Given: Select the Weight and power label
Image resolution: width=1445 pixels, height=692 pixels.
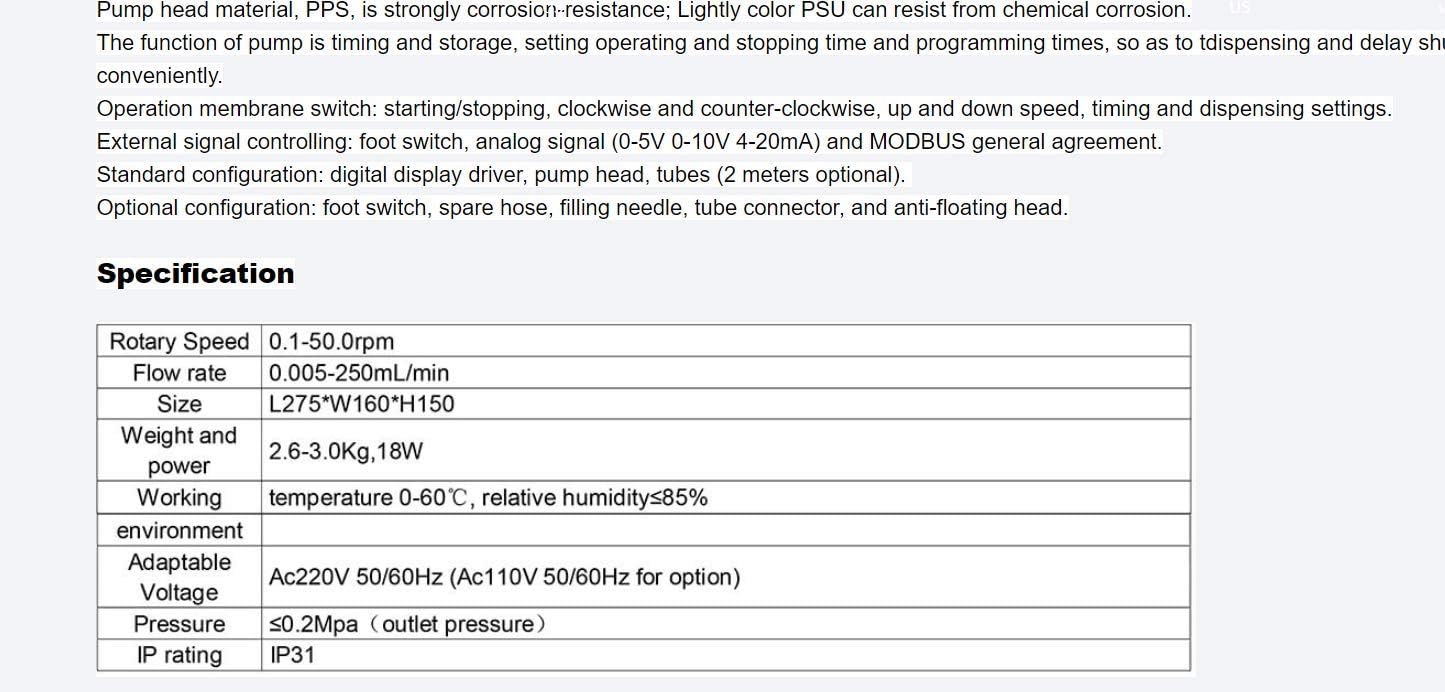Looking at the screenshot, I should pos(179,450).
